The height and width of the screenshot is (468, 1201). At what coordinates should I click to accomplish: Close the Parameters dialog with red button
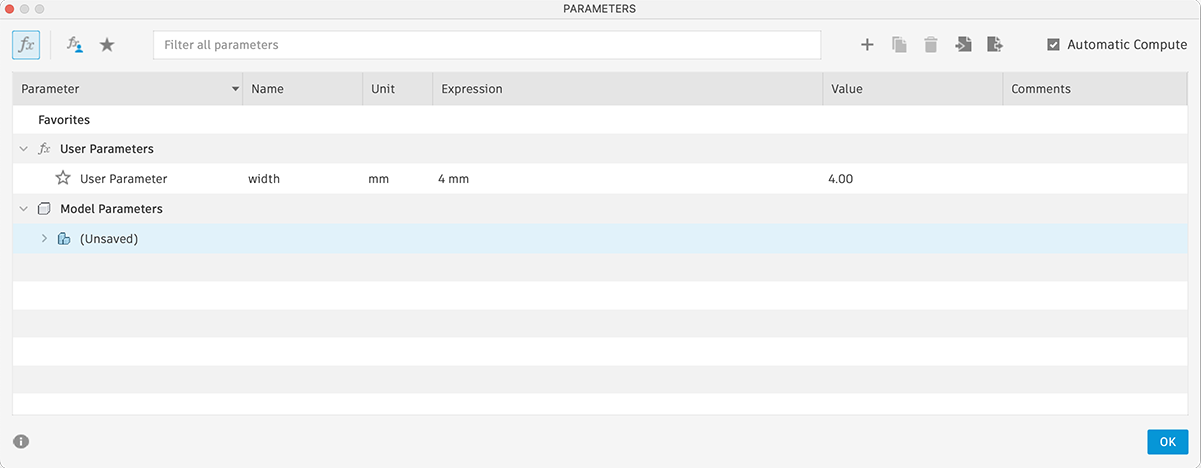pyautogui.click(x=10, y=8)
